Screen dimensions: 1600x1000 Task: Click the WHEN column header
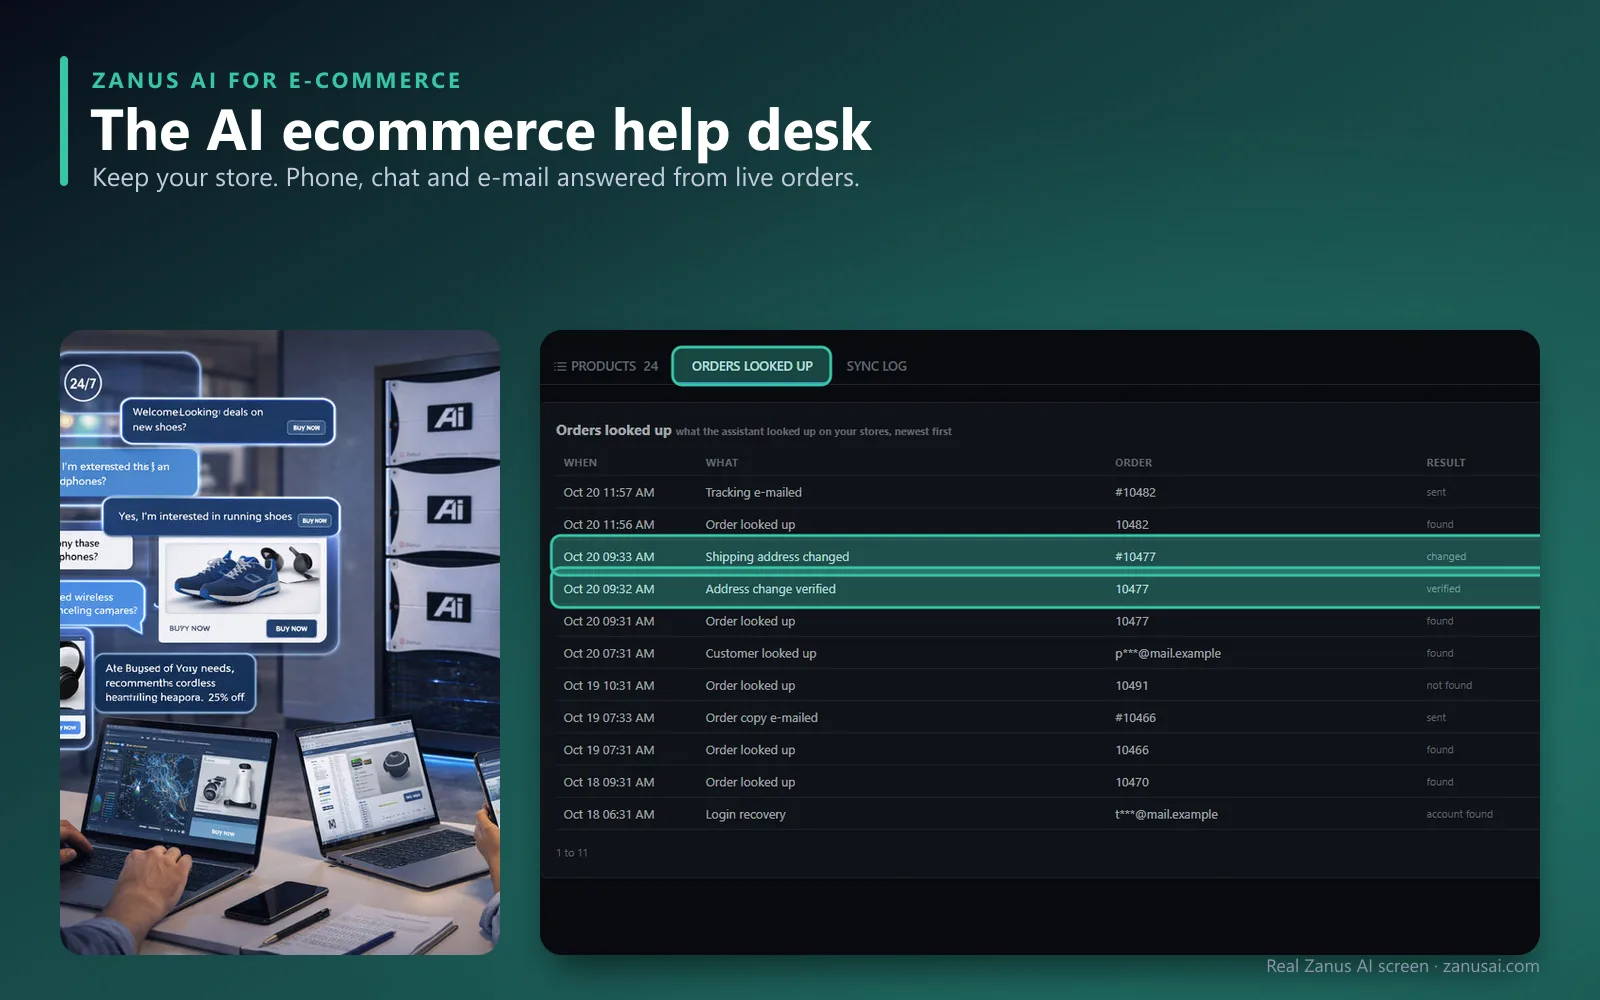point(580,462)
